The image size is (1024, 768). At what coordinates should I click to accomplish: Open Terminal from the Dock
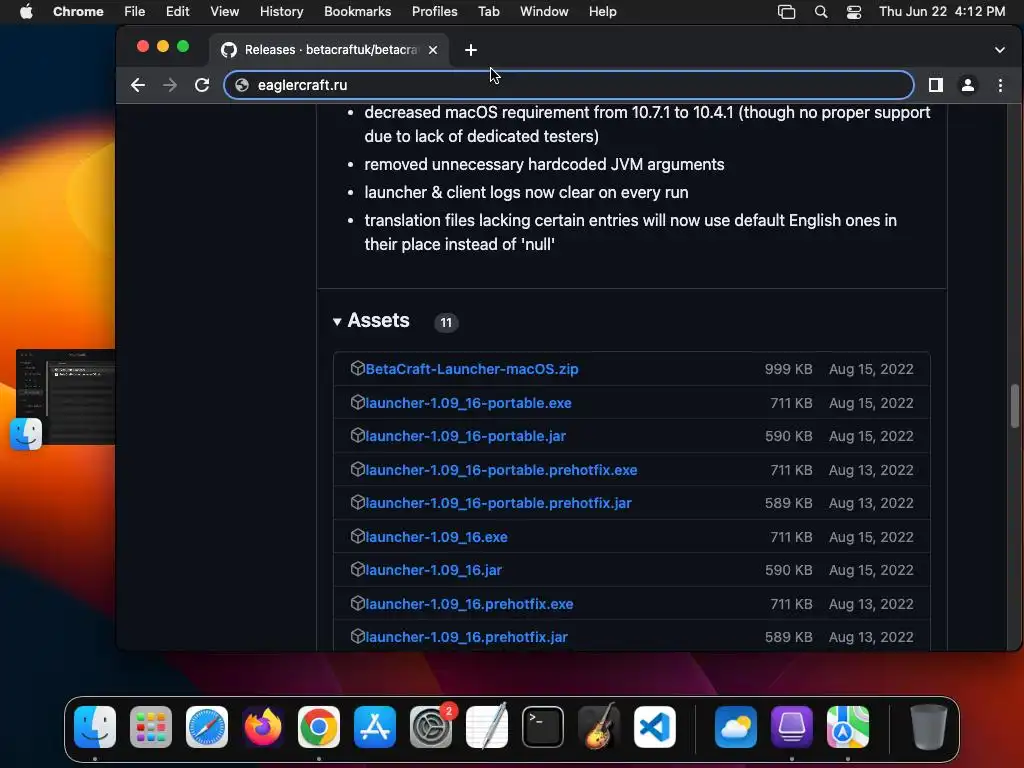(x=543, y=727)
